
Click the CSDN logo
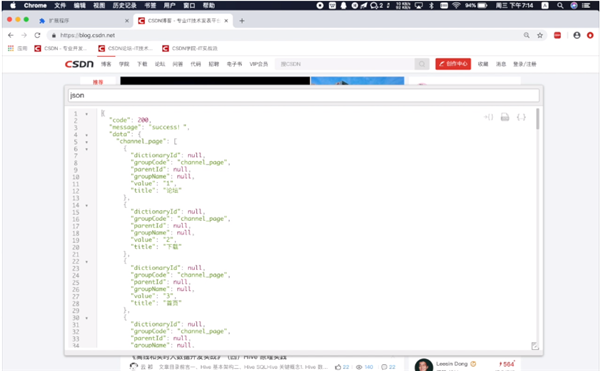tap(79, 64)
